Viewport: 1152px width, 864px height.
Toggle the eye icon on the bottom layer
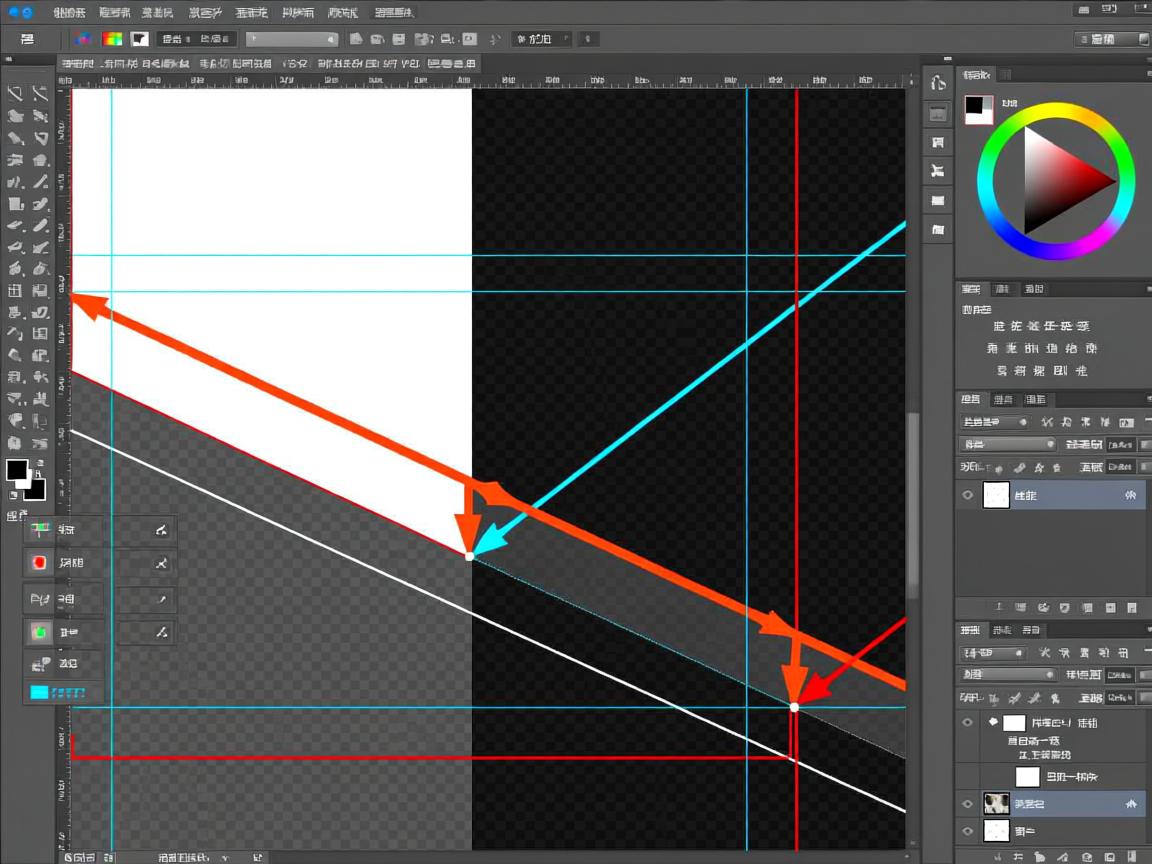(967, 831)
